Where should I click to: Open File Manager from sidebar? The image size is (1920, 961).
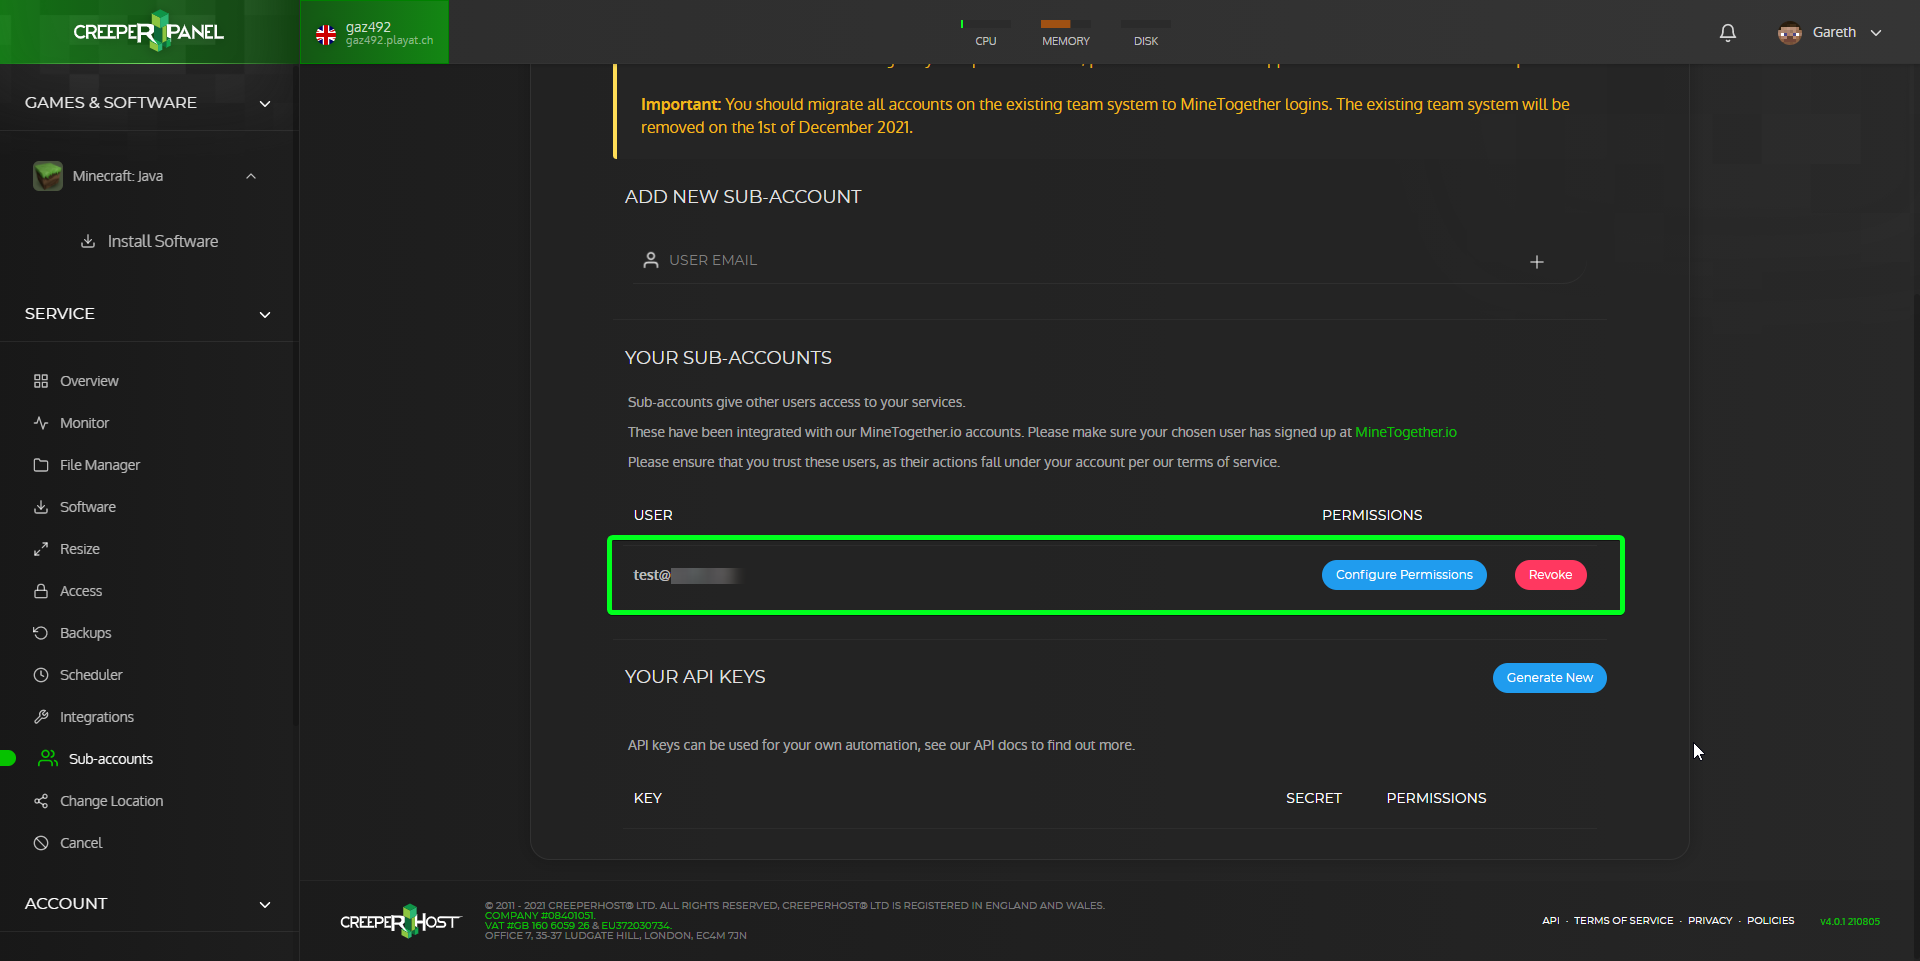tap(100, 465)
